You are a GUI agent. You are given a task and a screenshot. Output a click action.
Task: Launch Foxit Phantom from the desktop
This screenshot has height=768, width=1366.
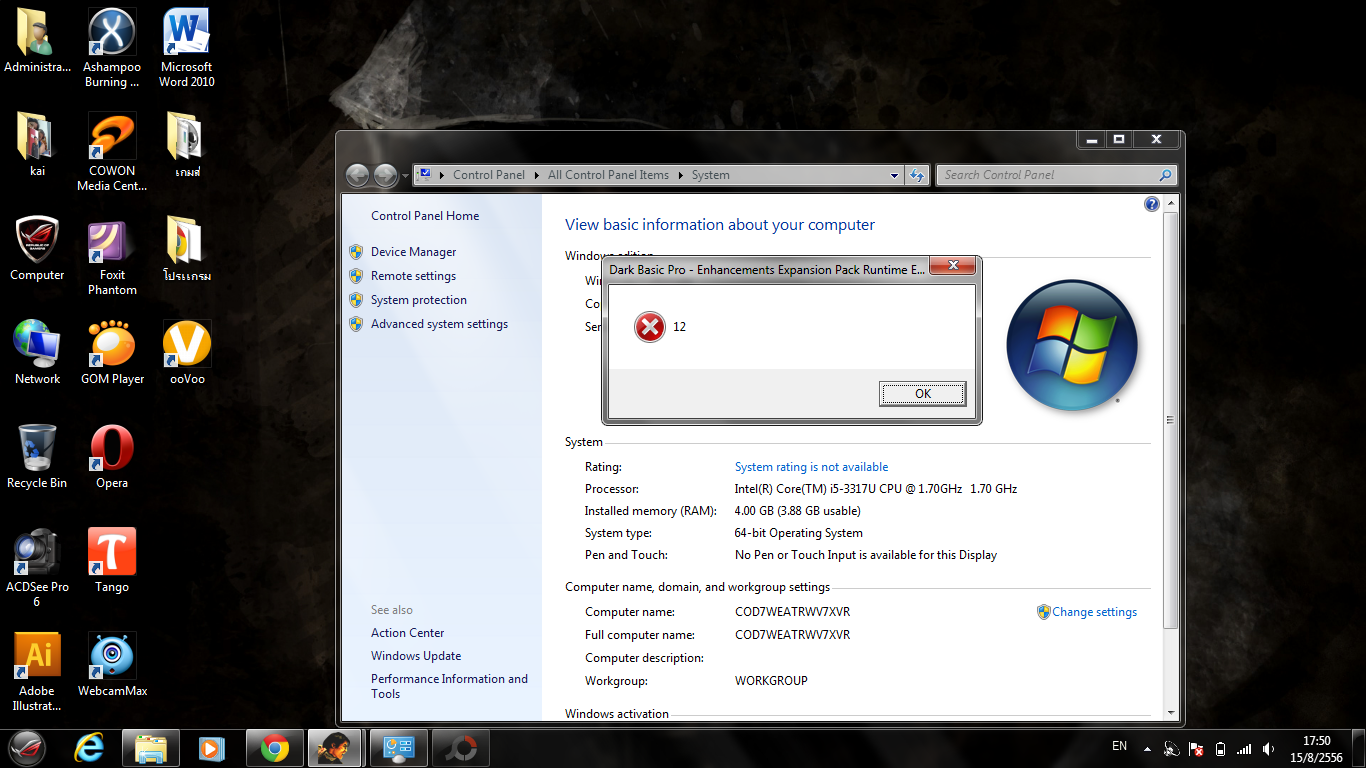pyautogui.click(x=112, y=256)
